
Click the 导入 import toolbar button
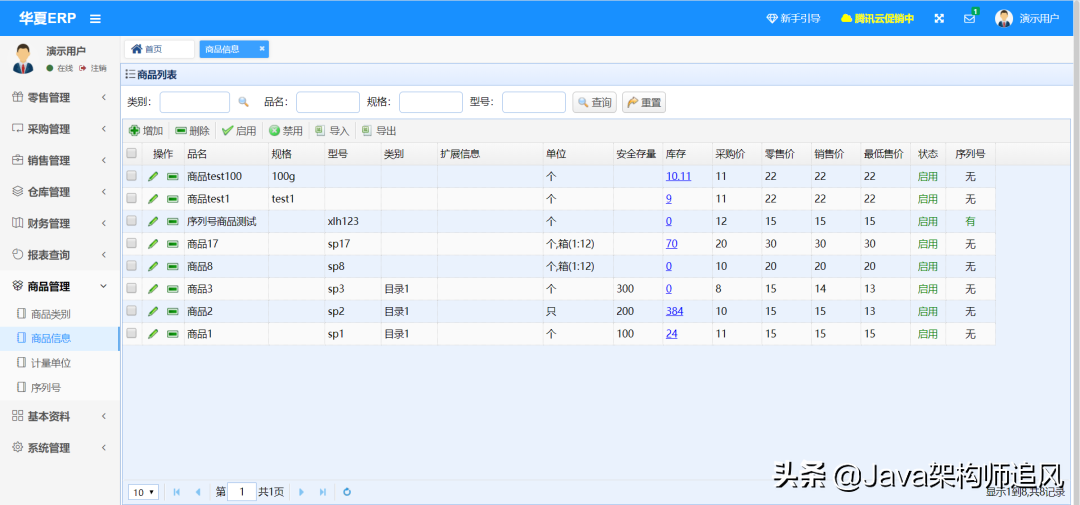332,131
